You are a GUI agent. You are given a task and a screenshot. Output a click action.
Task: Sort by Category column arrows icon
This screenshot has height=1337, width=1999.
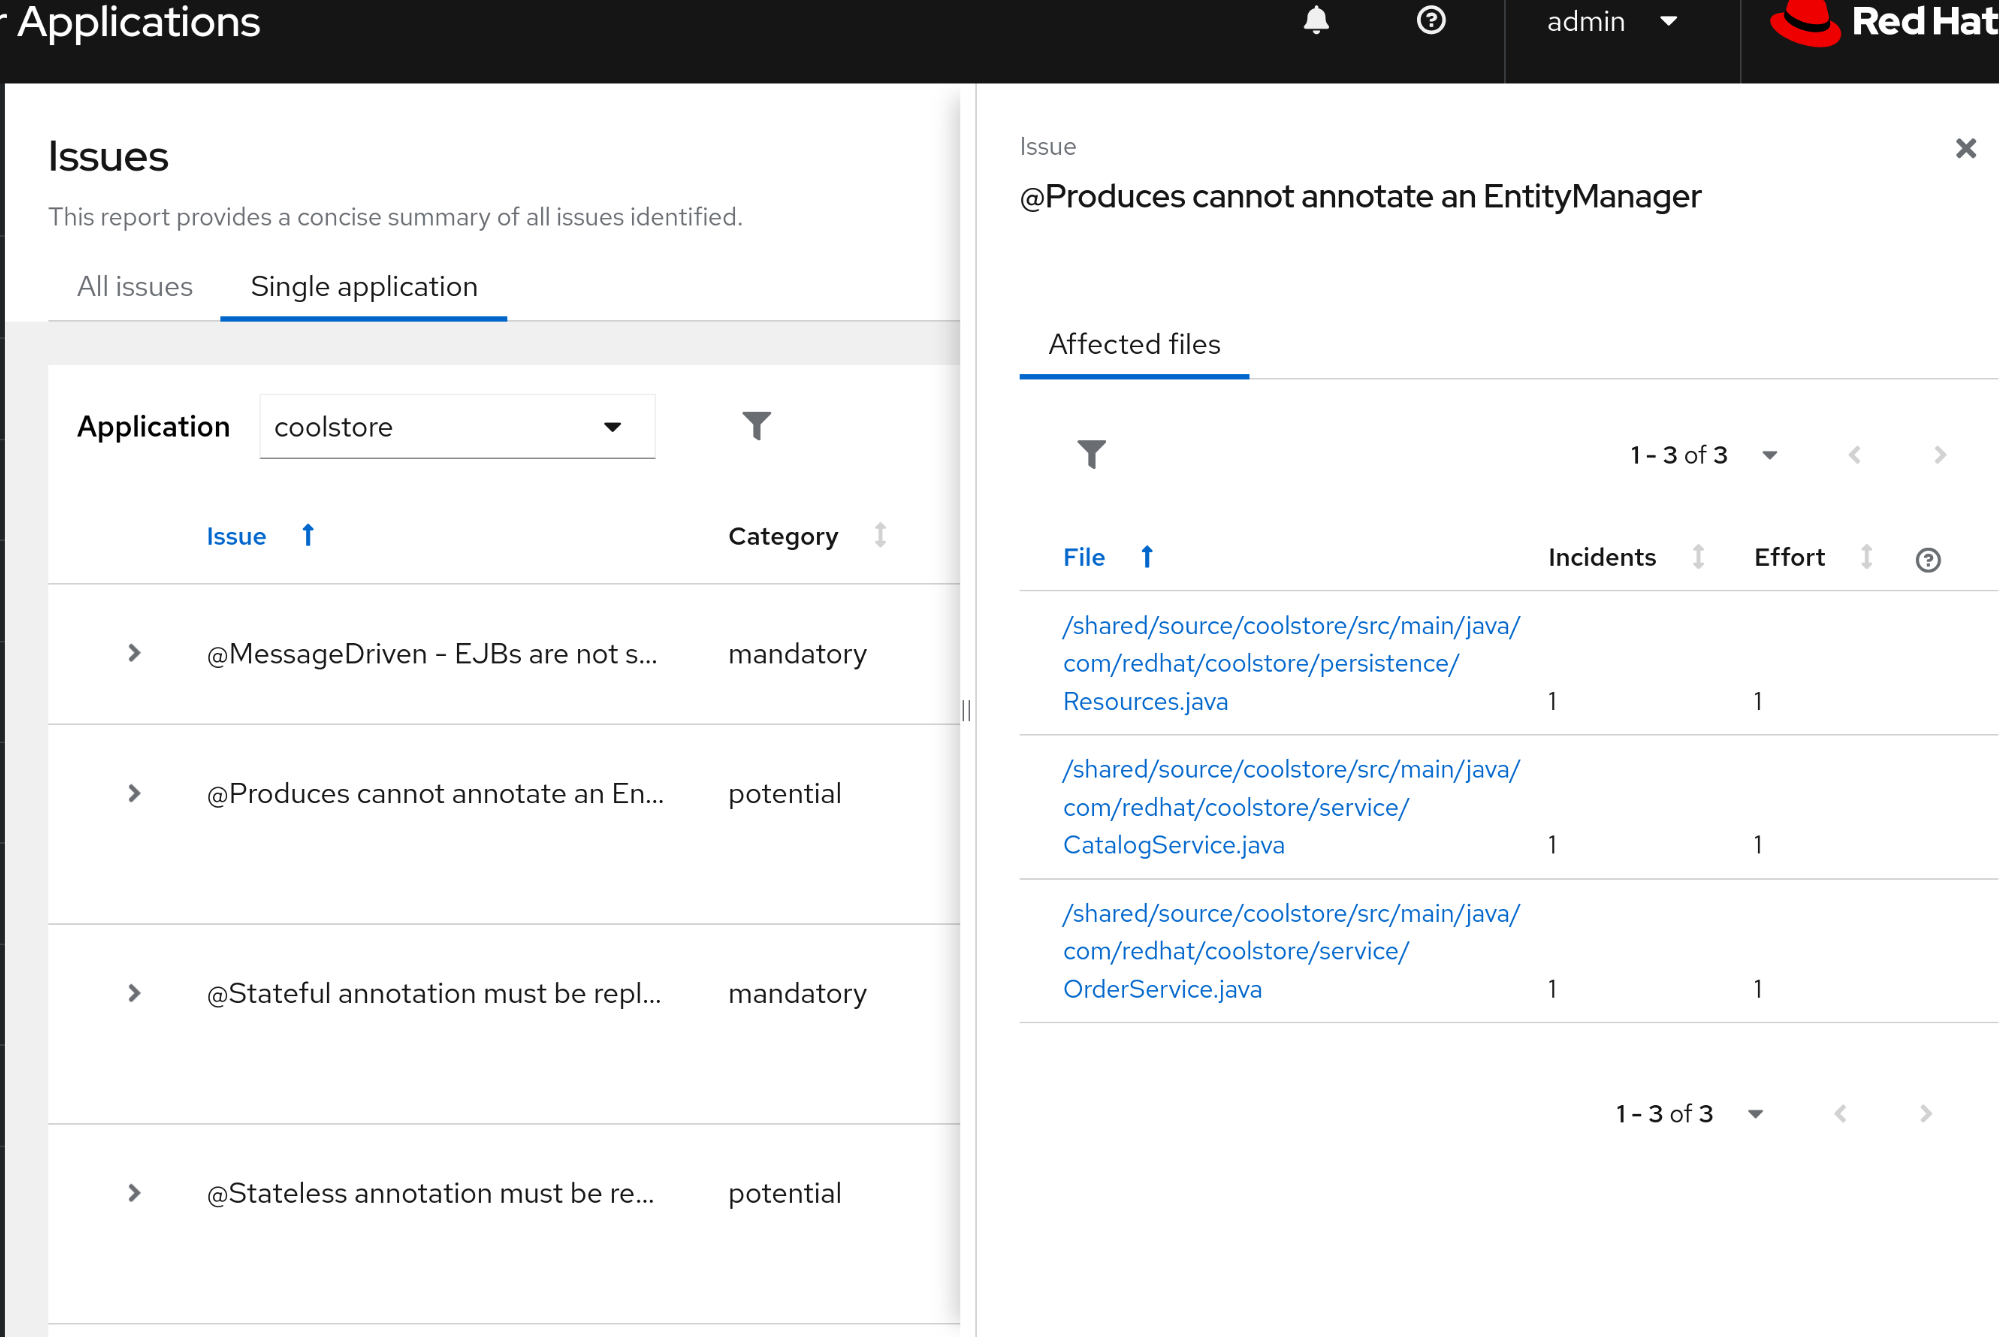click(x=880, y=536)
